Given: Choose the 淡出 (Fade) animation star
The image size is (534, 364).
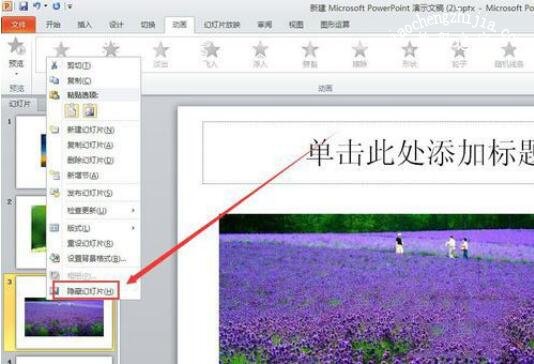Looking at the screenshot, I should (160, 54).
